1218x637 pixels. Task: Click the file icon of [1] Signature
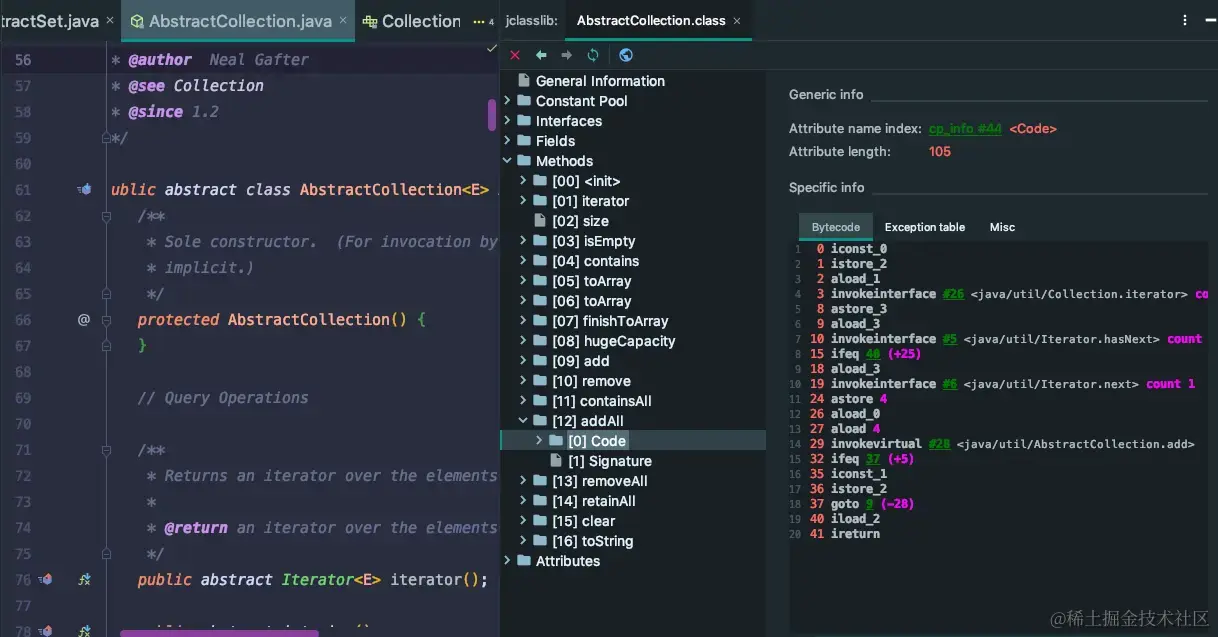(x=556, y=461)
